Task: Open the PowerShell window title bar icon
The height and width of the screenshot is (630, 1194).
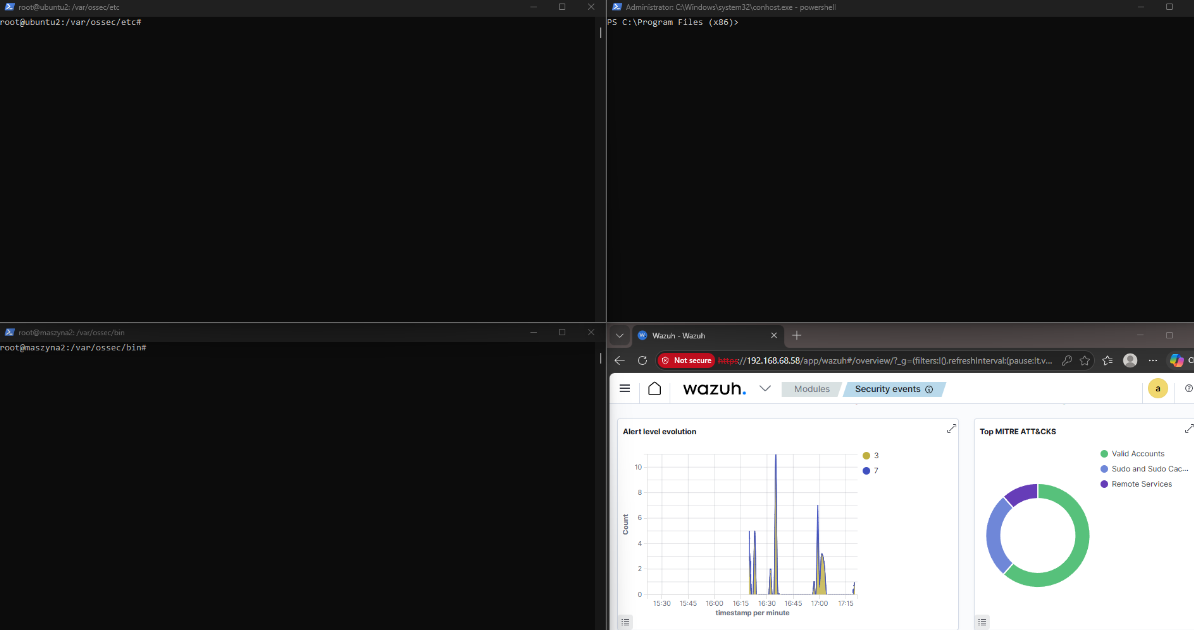Action: coord(617,7)
